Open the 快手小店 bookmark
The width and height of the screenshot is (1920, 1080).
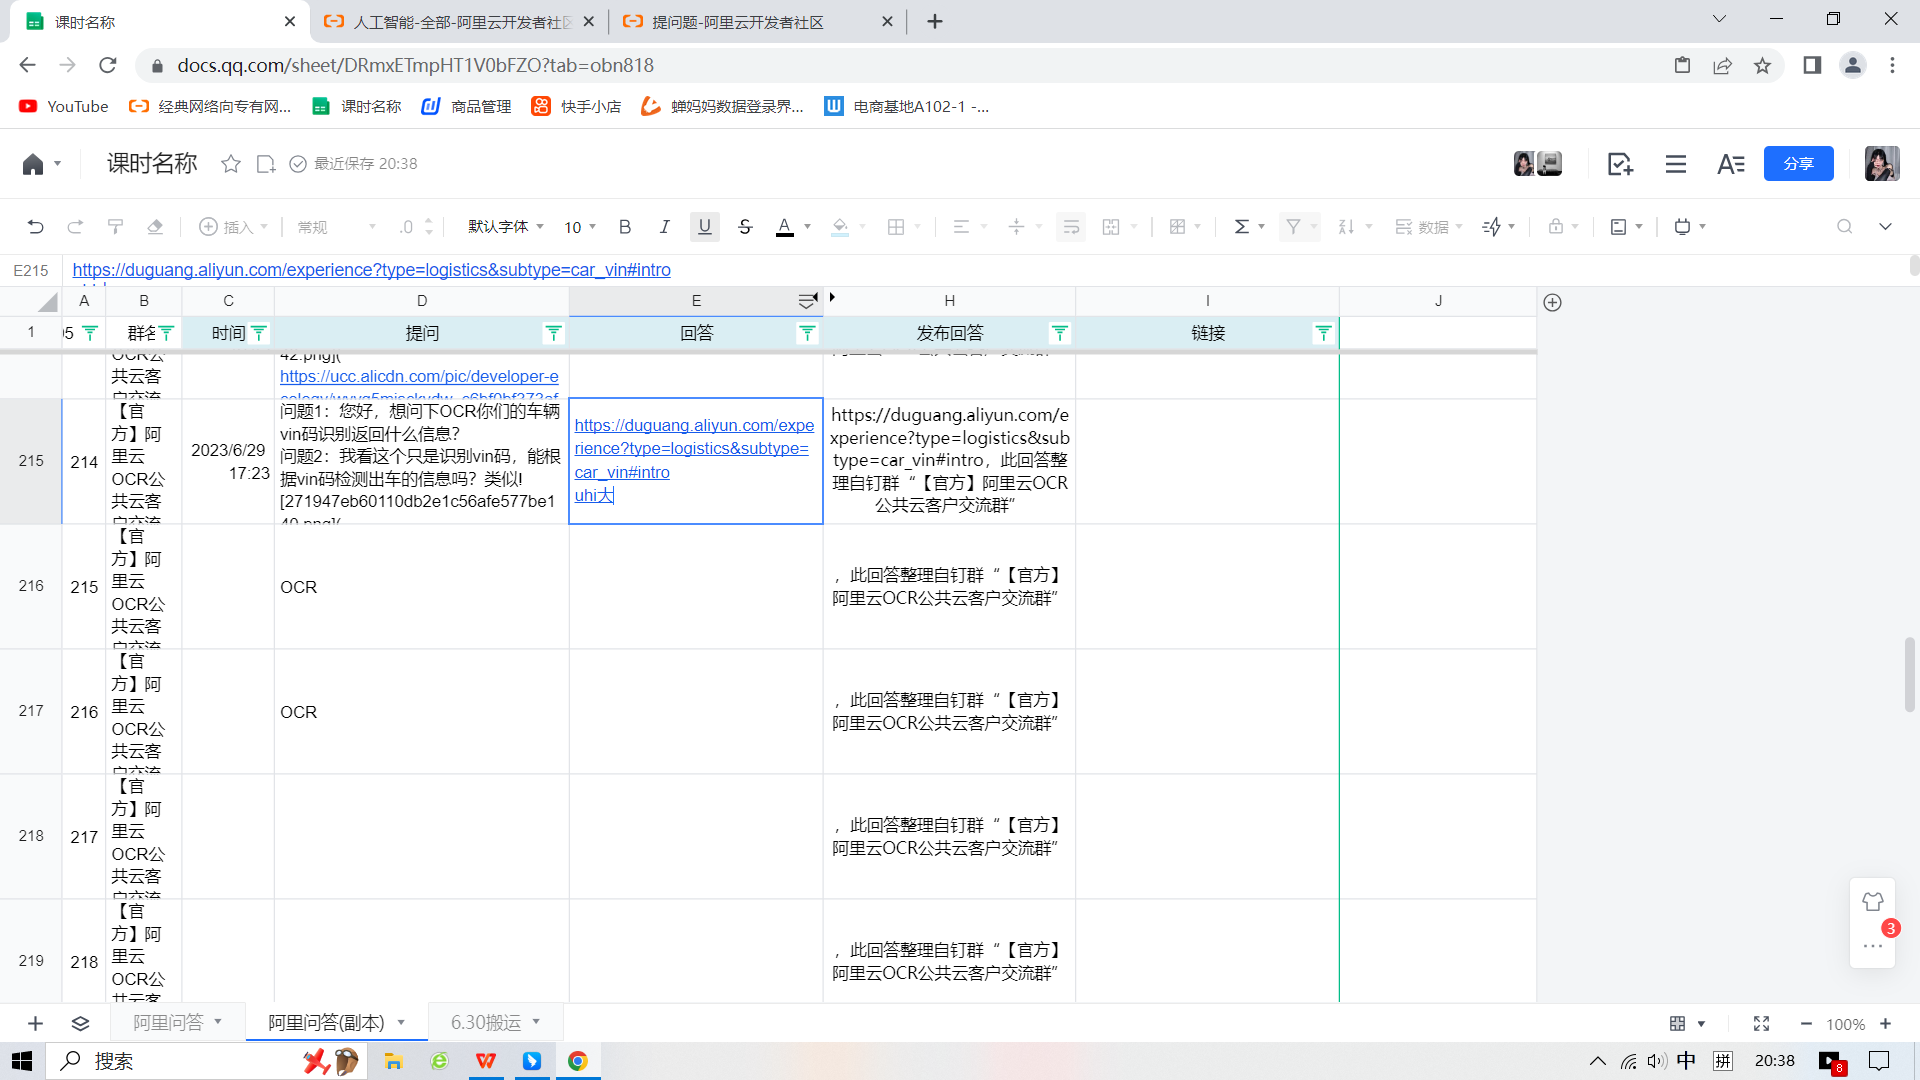tap(576, 106)
